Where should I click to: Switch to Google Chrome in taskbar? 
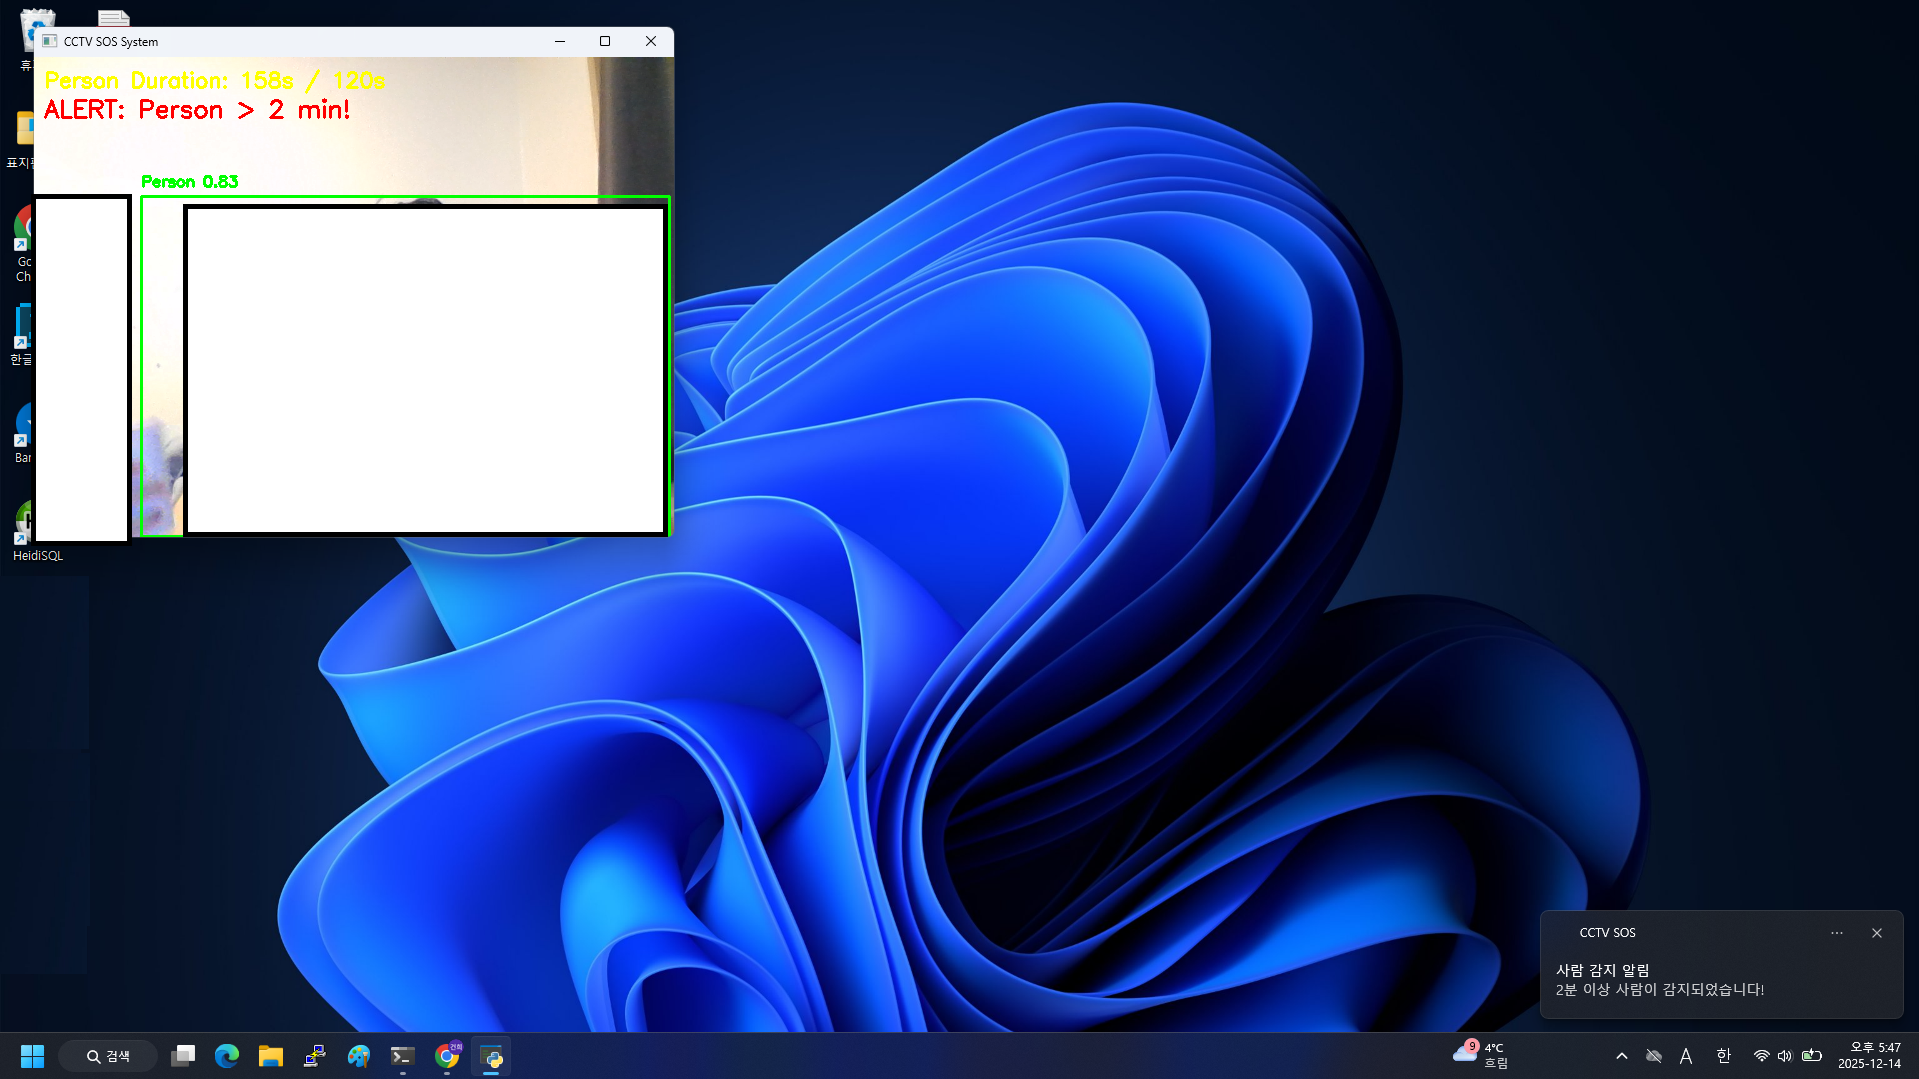(447, 1056)
